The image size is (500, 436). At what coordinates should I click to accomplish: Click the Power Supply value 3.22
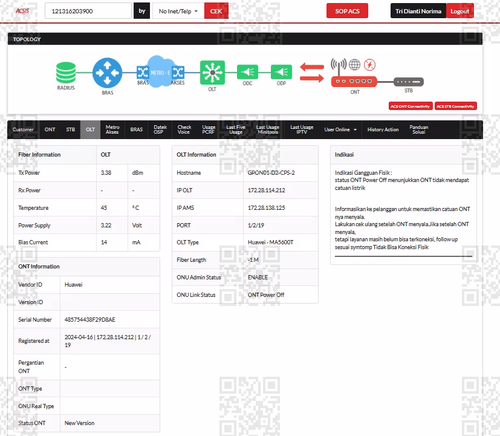coord(106,225)
